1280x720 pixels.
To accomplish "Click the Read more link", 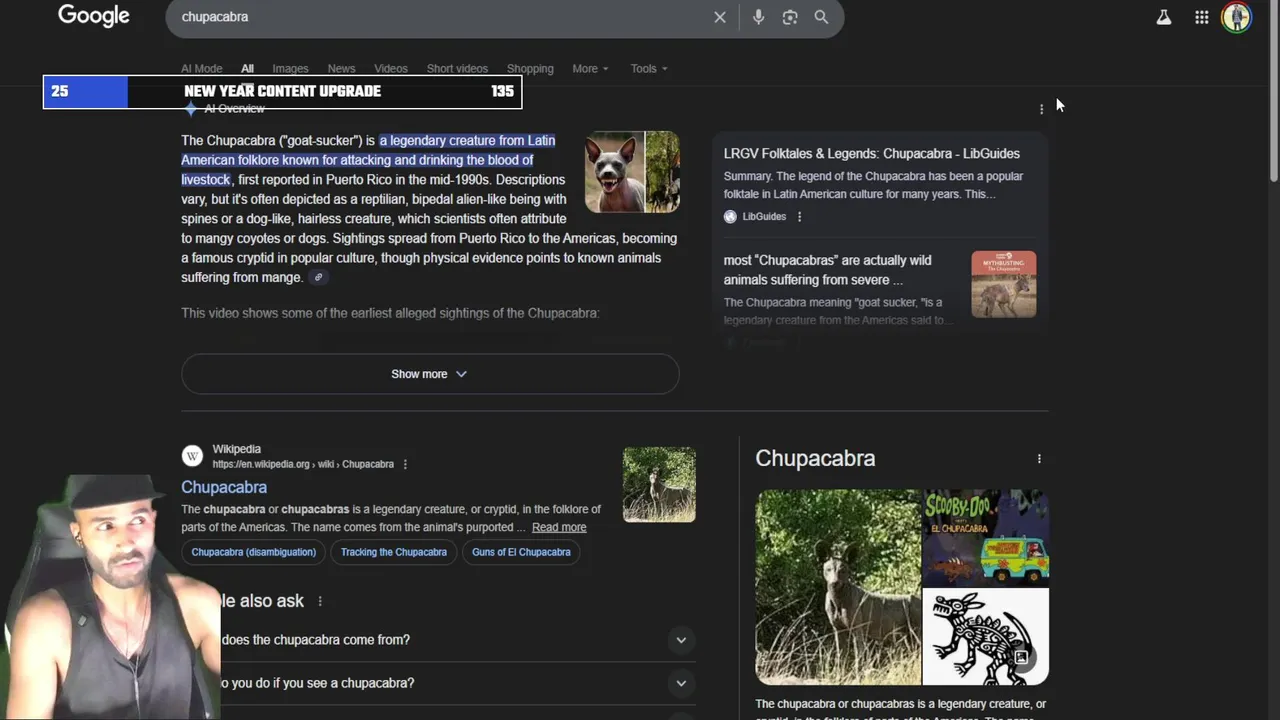I will pos(559,527).
